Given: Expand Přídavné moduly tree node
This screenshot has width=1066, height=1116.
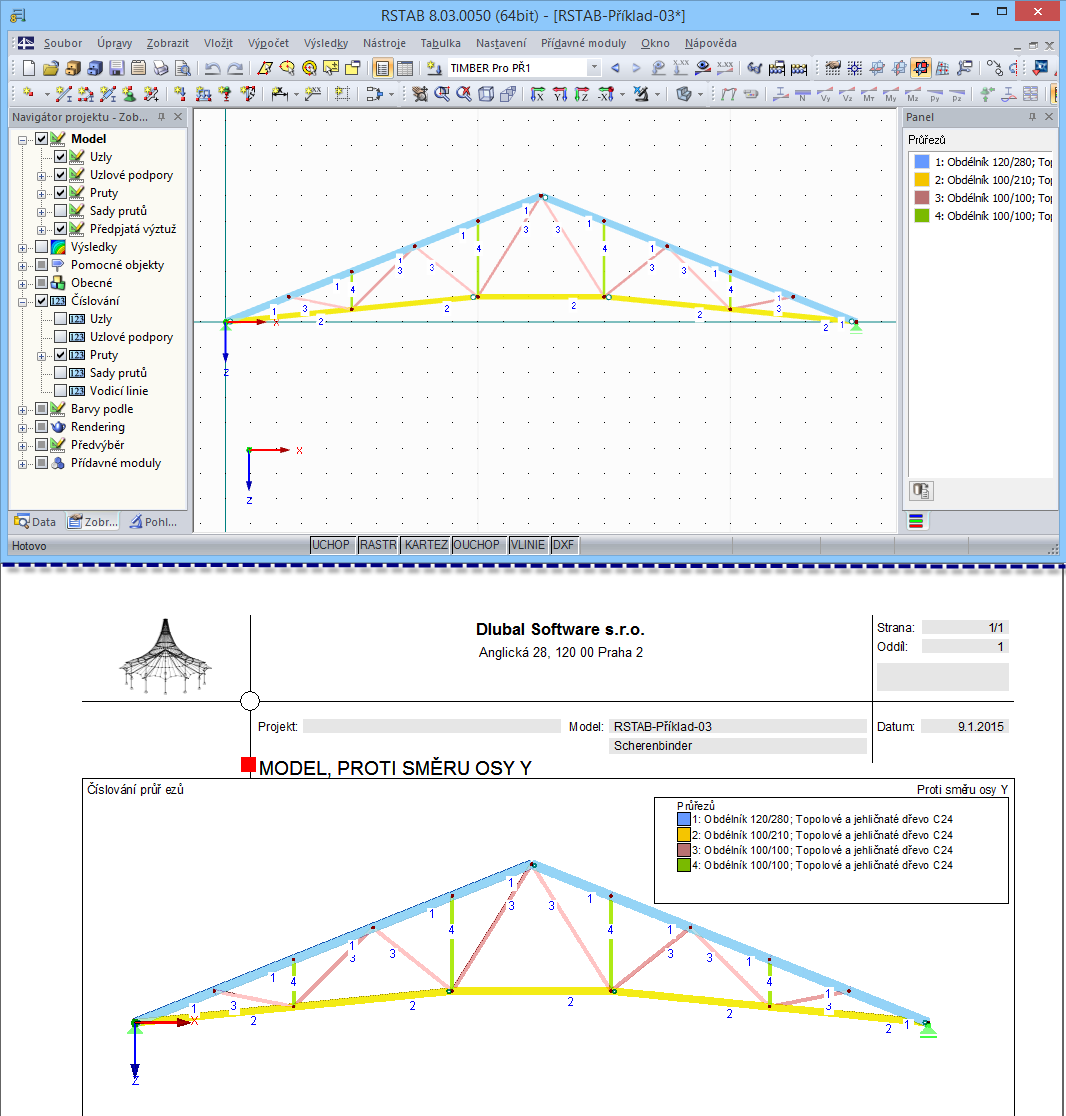Looking at the screenshot, I should 23,464.
